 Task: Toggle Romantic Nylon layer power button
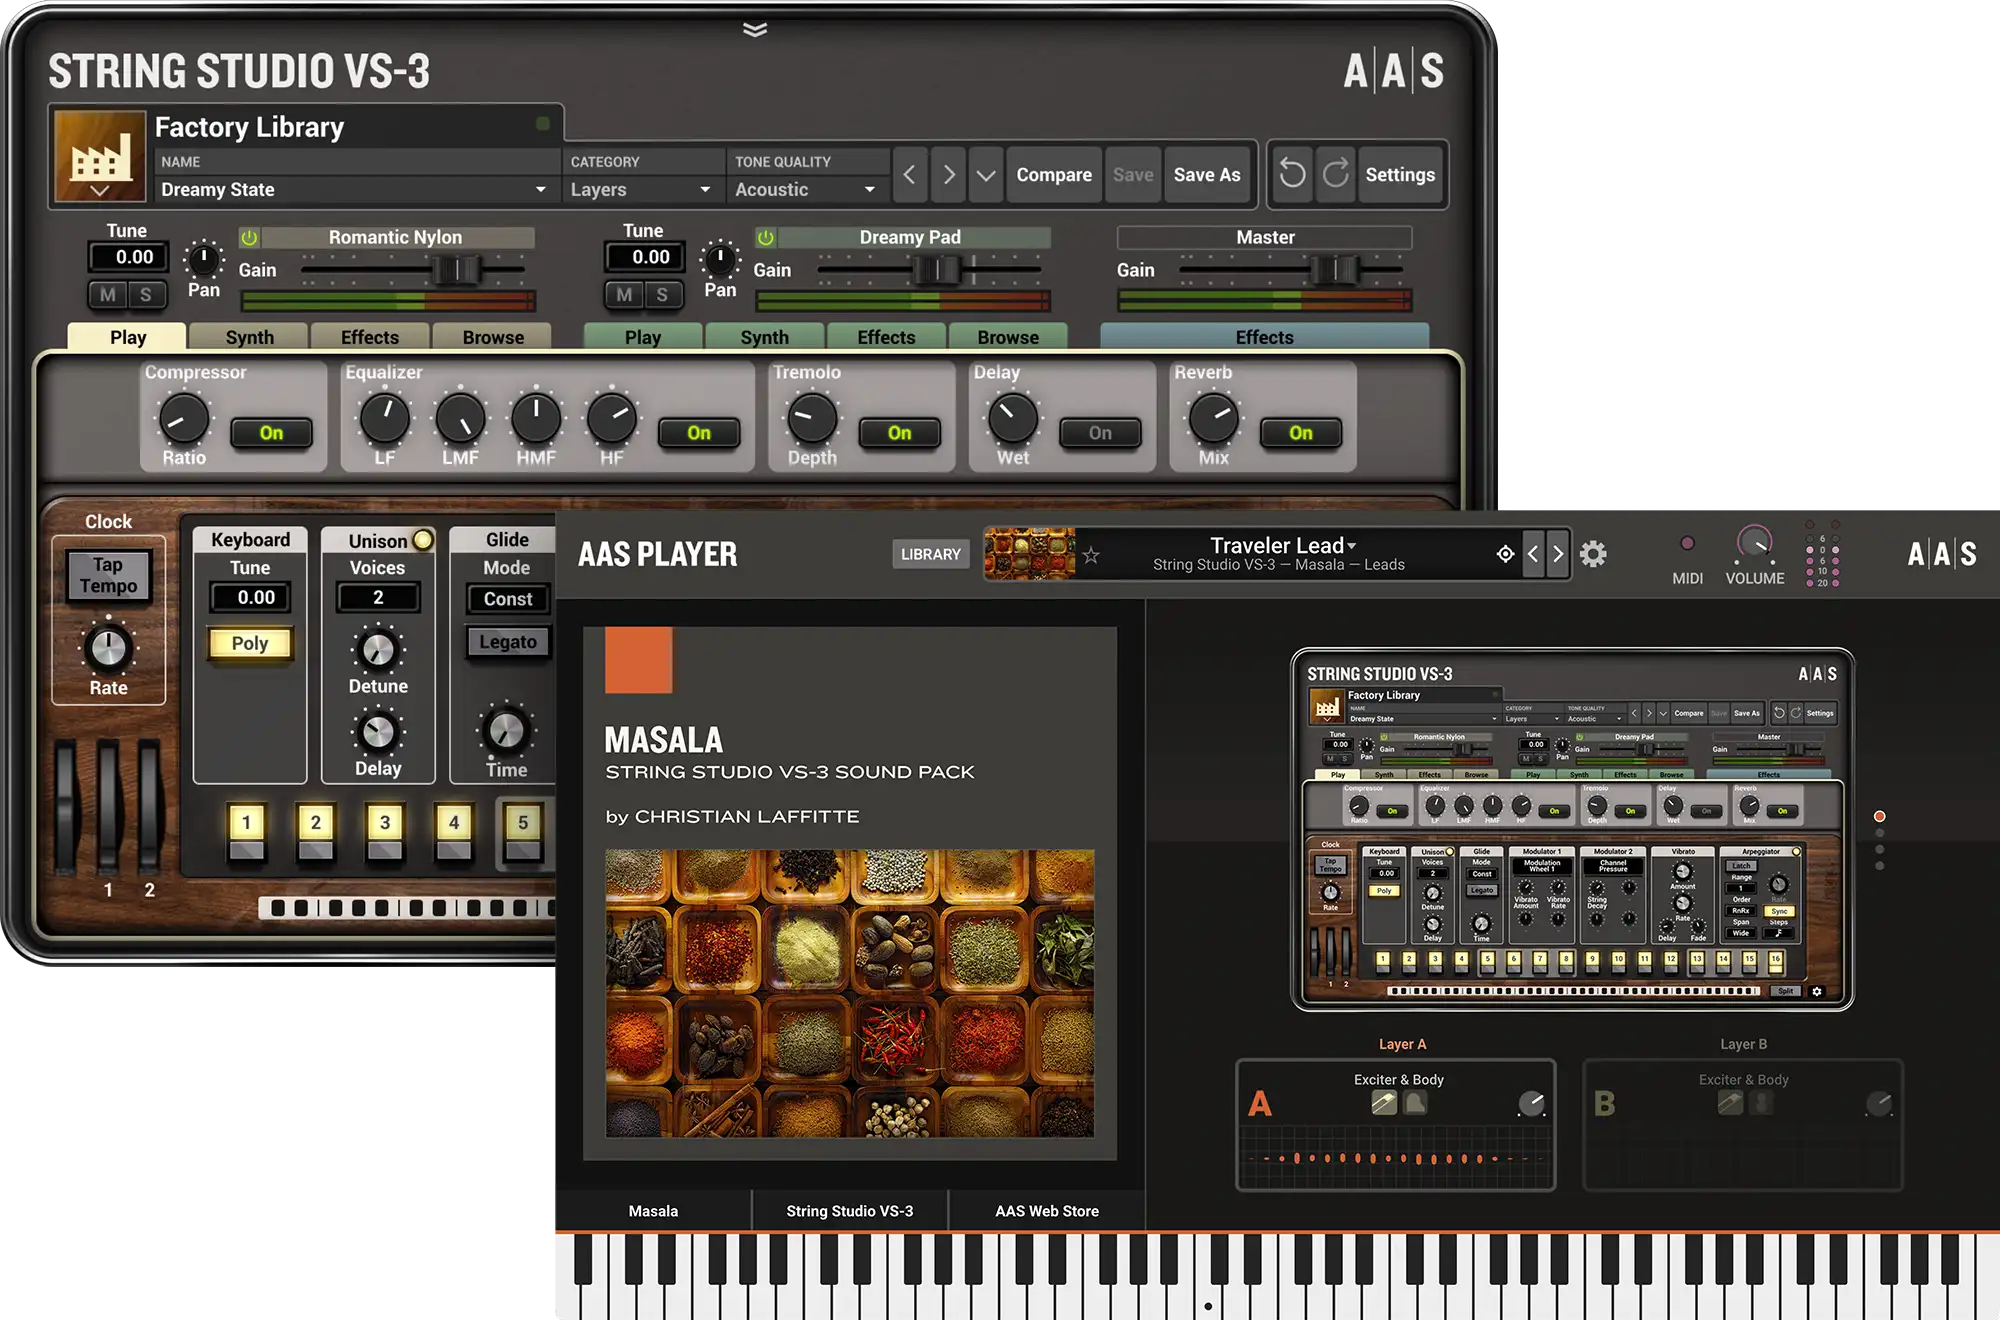tap(249, 237)
